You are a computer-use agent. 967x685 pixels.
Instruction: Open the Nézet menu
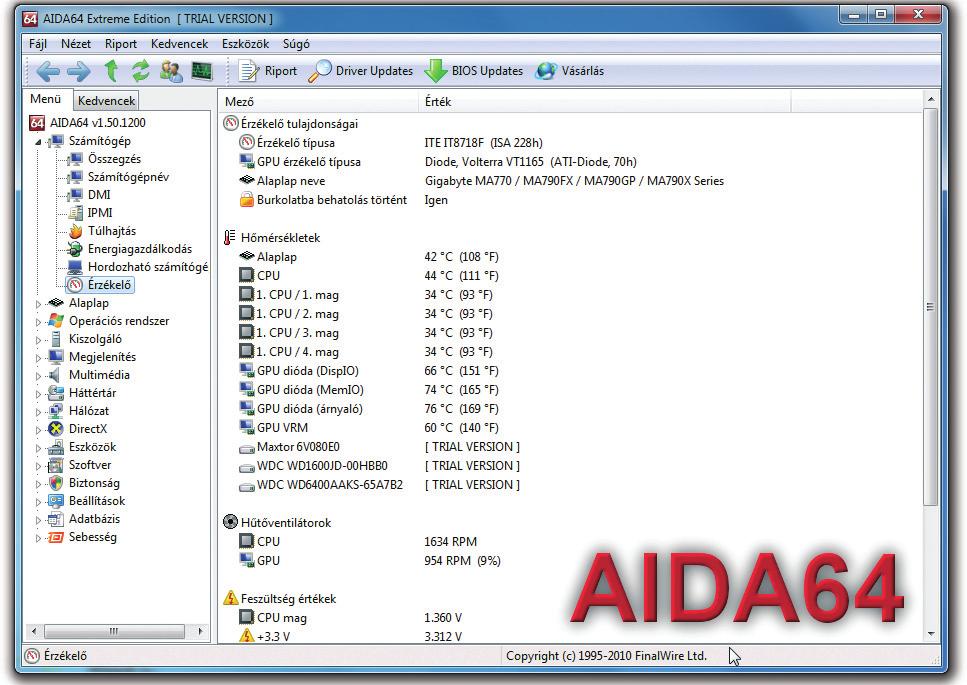coord(76,44)
